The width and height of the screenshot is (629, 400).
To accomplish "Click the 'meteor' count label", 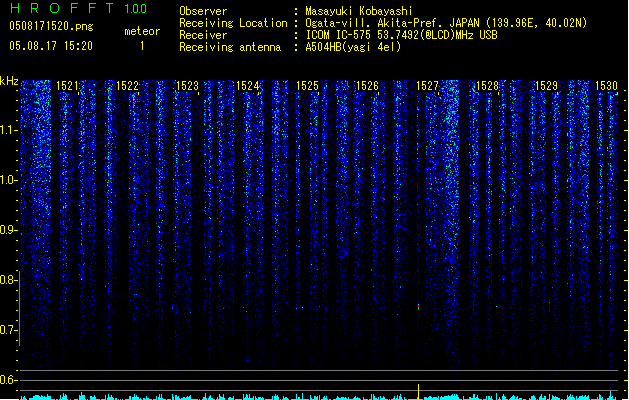I will click(x=142, y=31).
